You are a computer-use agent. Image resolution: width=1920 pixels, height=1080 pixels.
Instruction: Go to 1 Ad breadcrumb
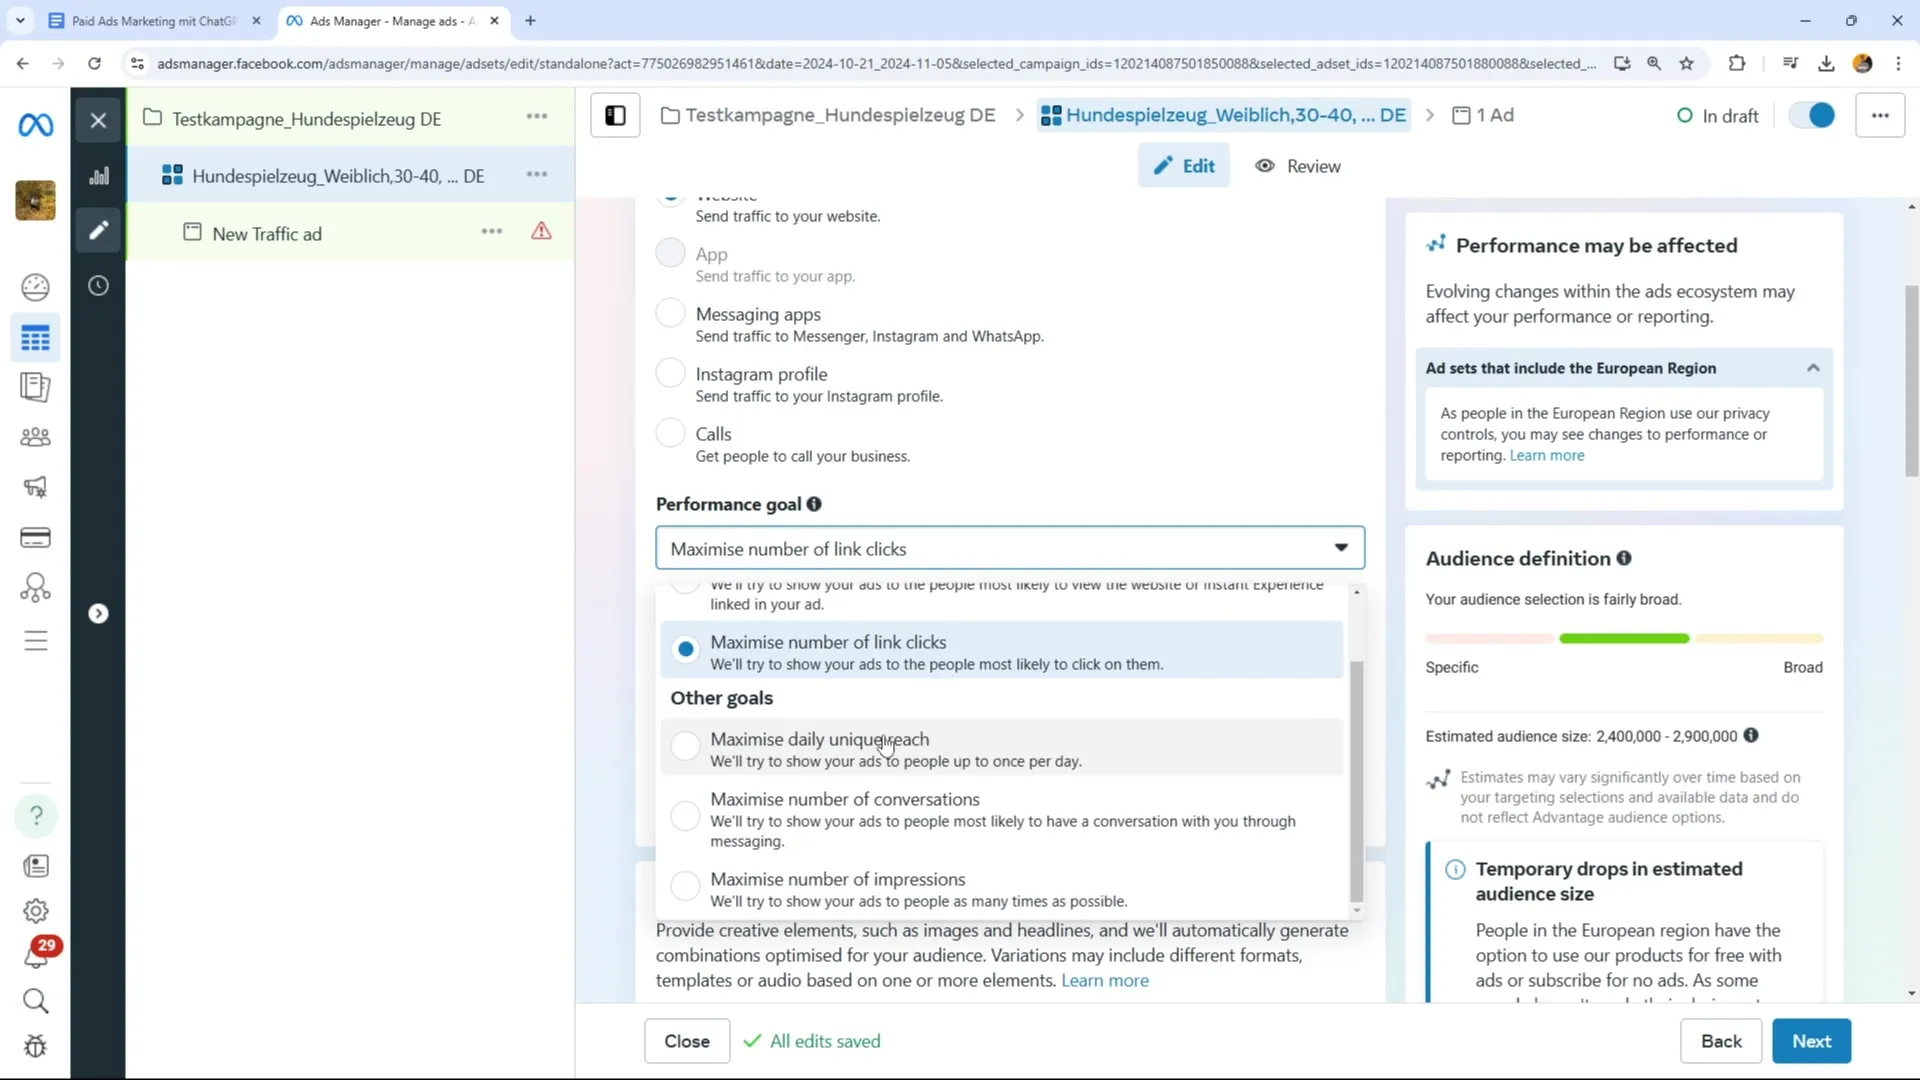coord(1483,116)
